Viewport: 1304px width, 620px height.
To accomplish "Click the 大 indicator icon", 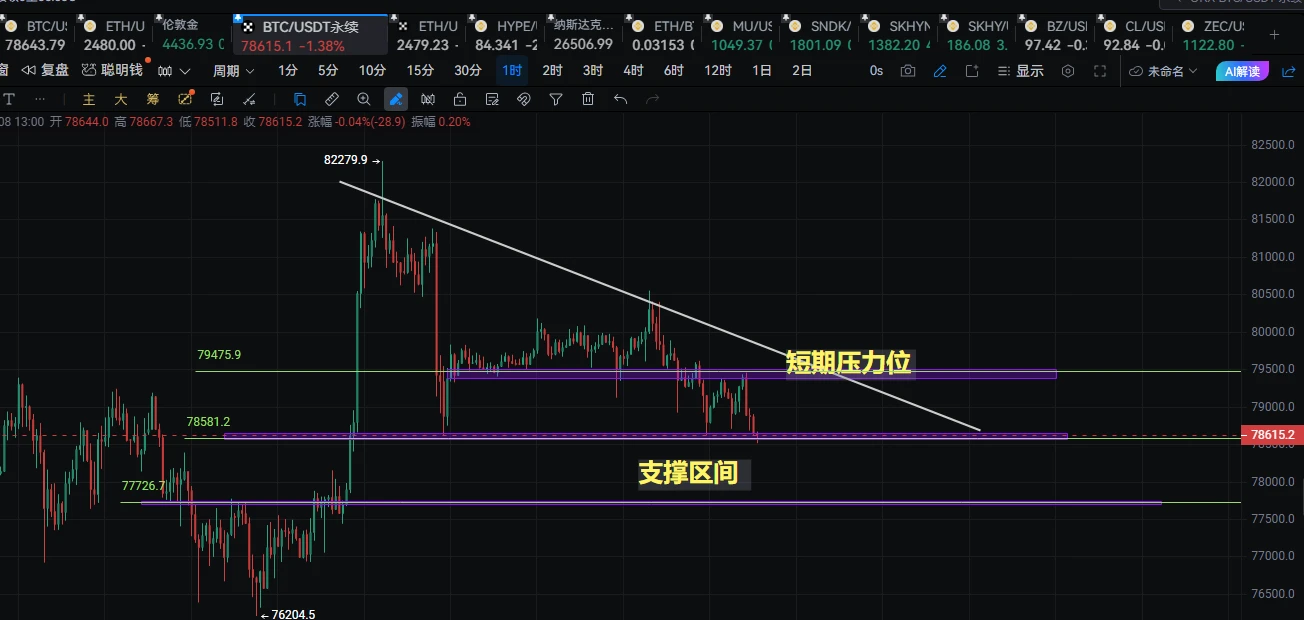I will click(121, 99).
